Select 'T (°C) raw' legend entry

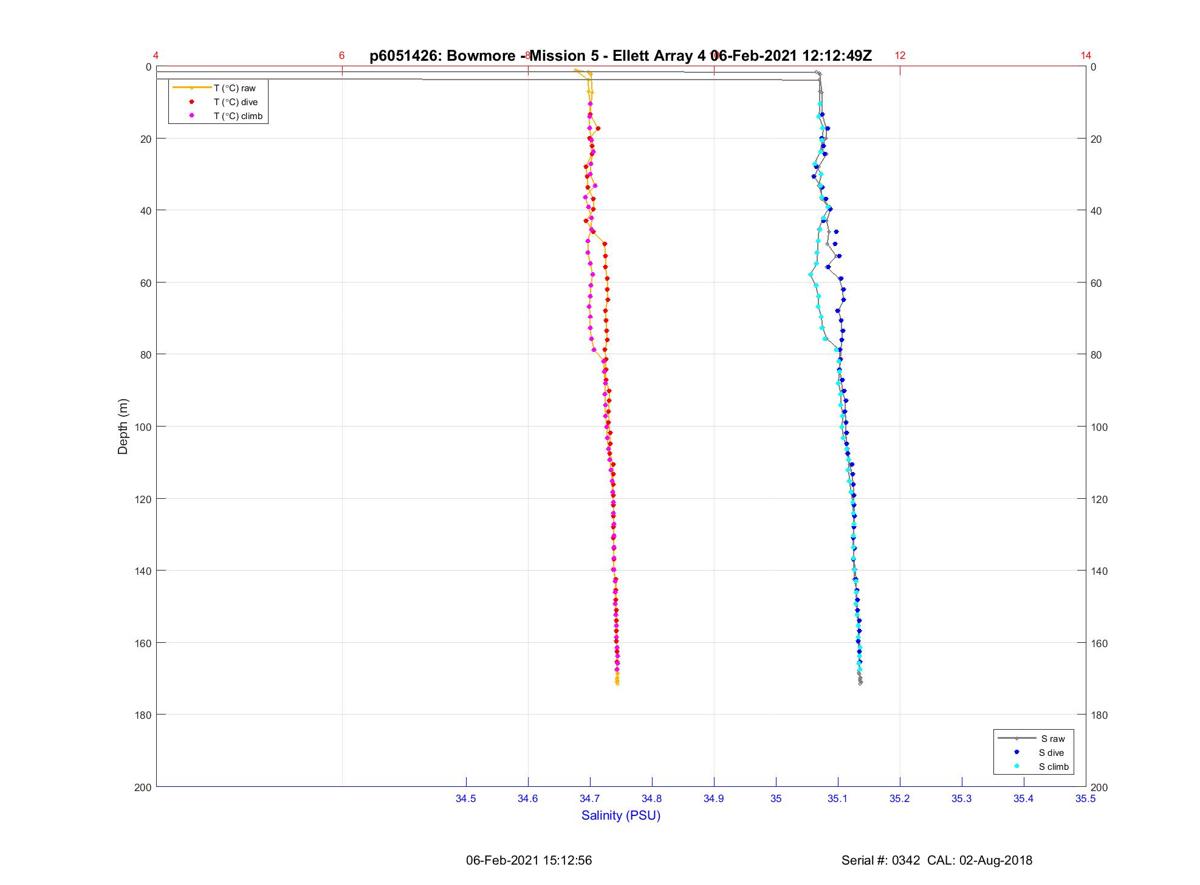pyautogui.click(x=234, y=88)
